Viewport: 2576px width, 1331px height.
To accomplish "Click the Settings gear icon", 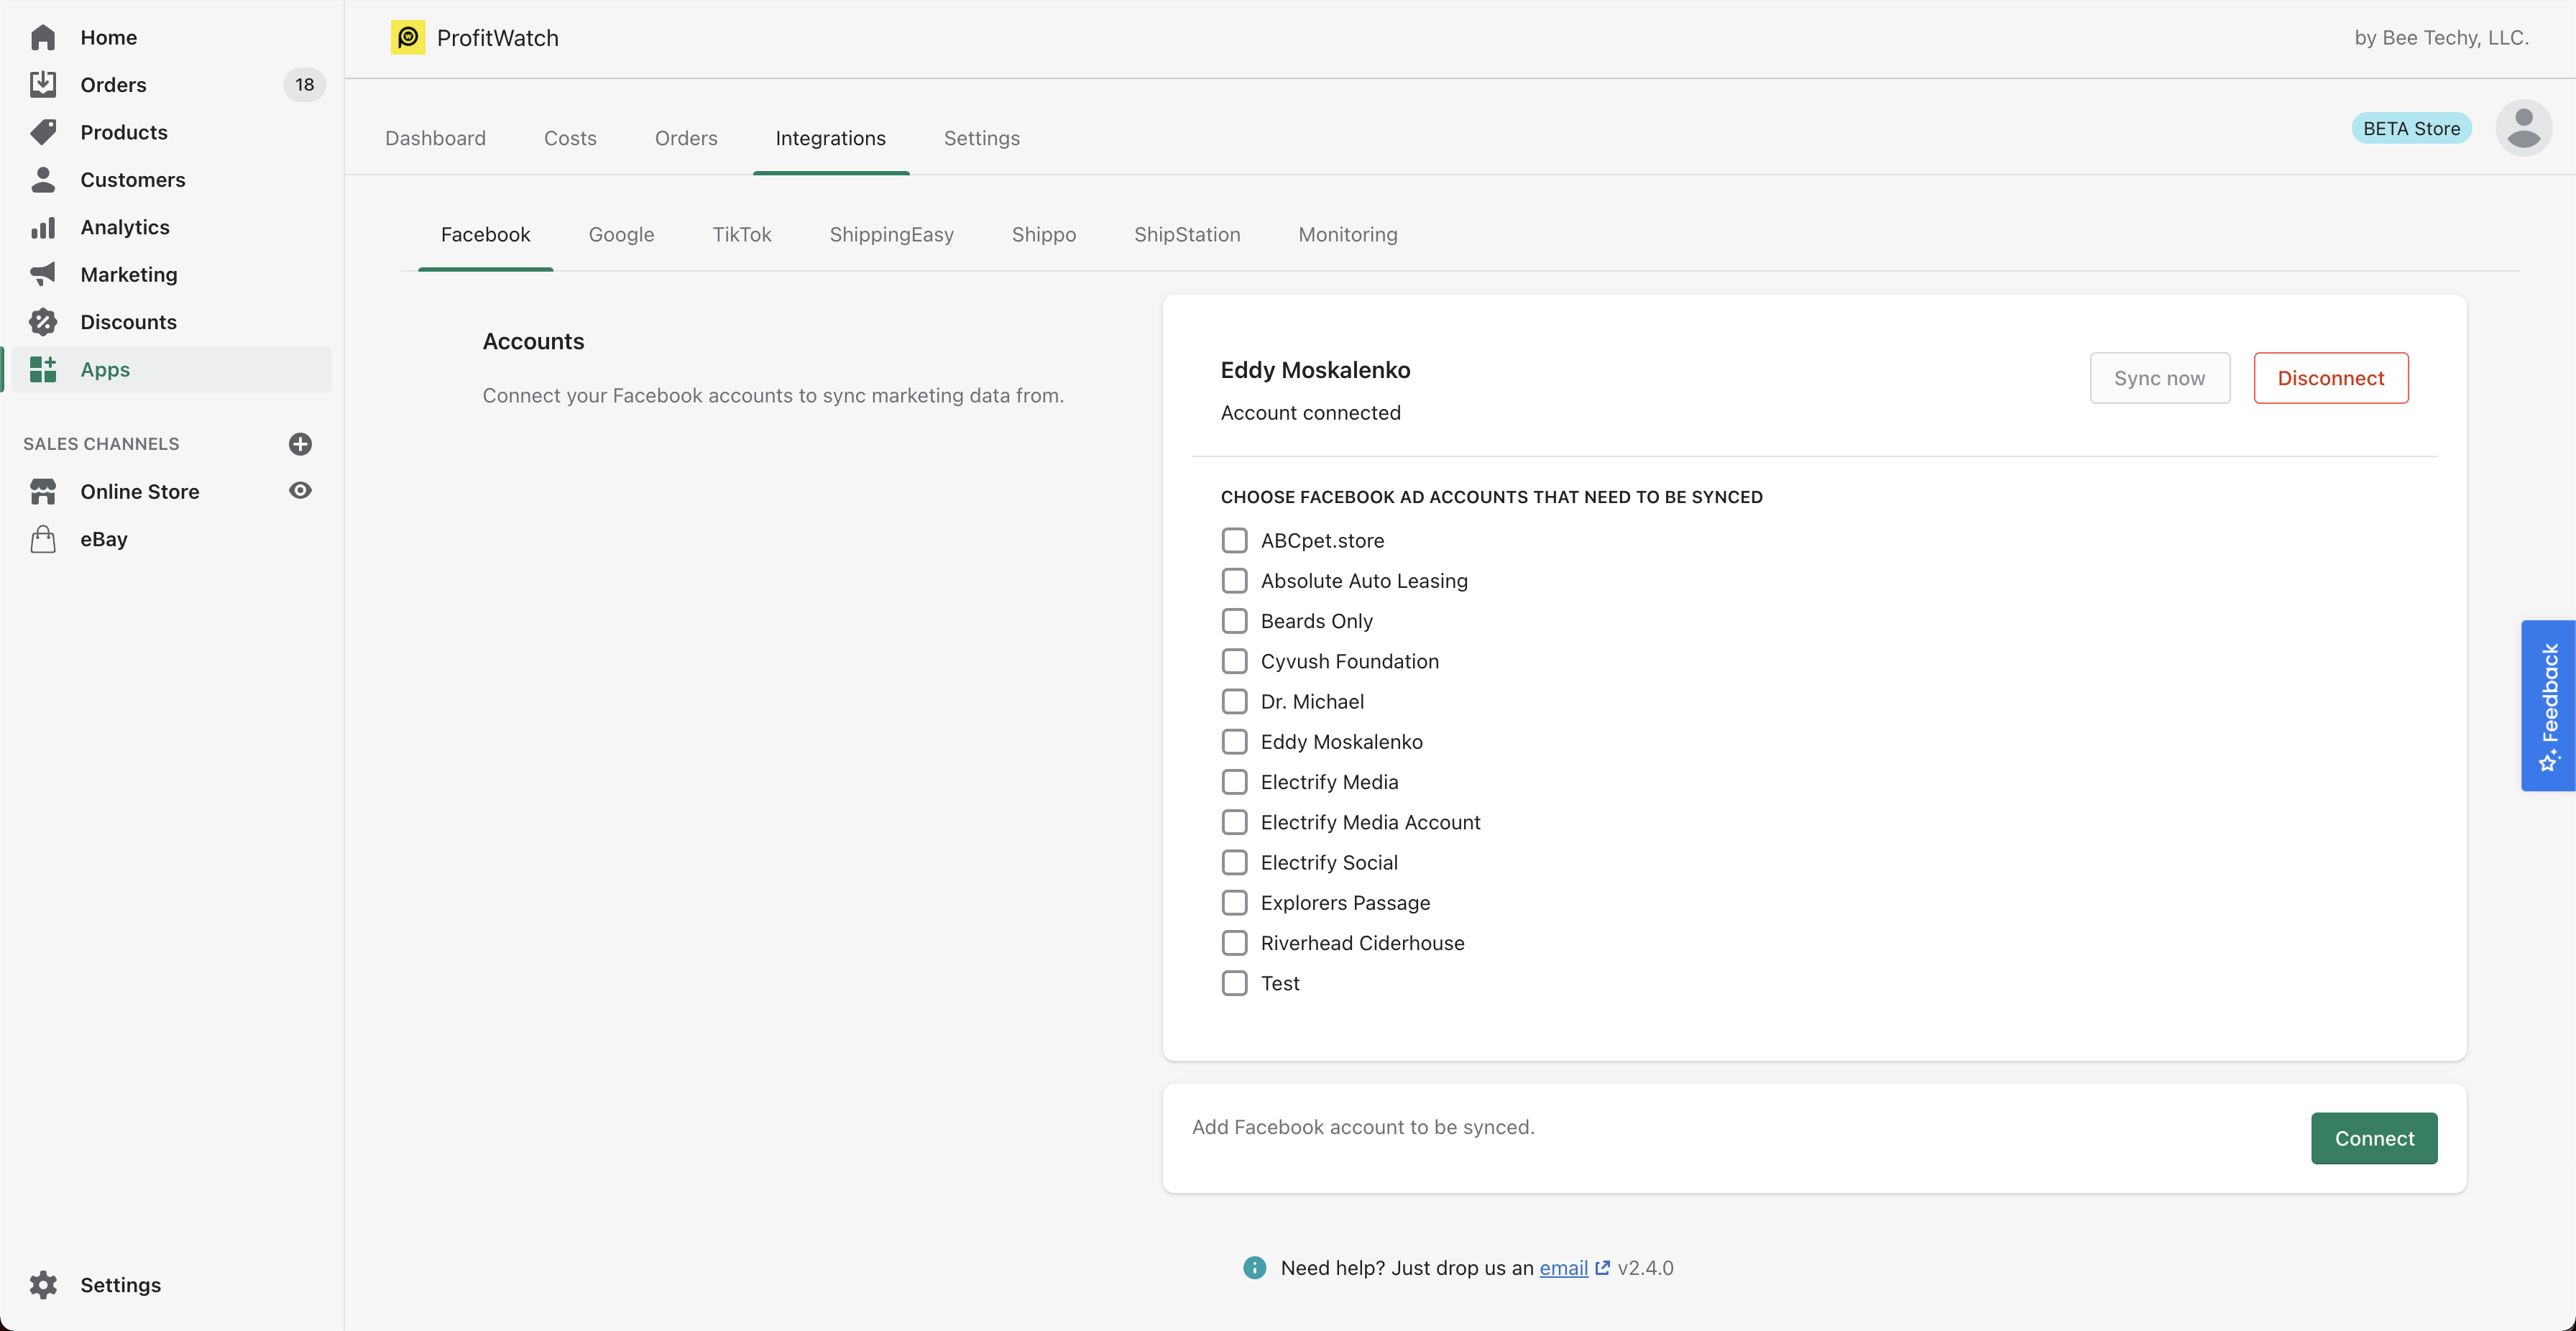I will point(43,1284).
